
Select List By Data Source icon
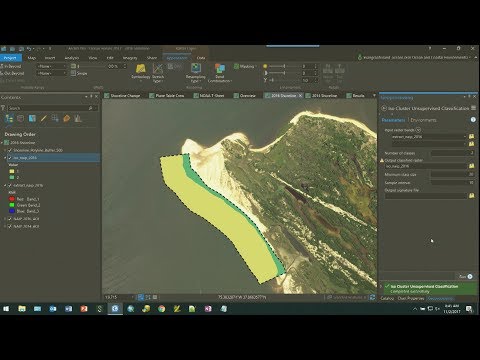click(21, 118)
